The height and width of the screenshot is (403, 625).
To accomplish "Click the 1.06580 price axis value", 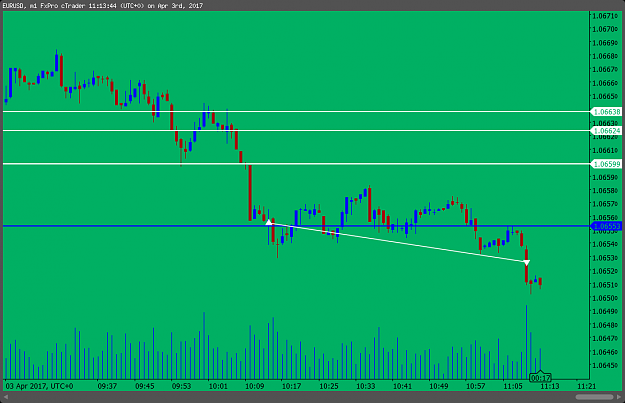I will click(x=605, y=191).
